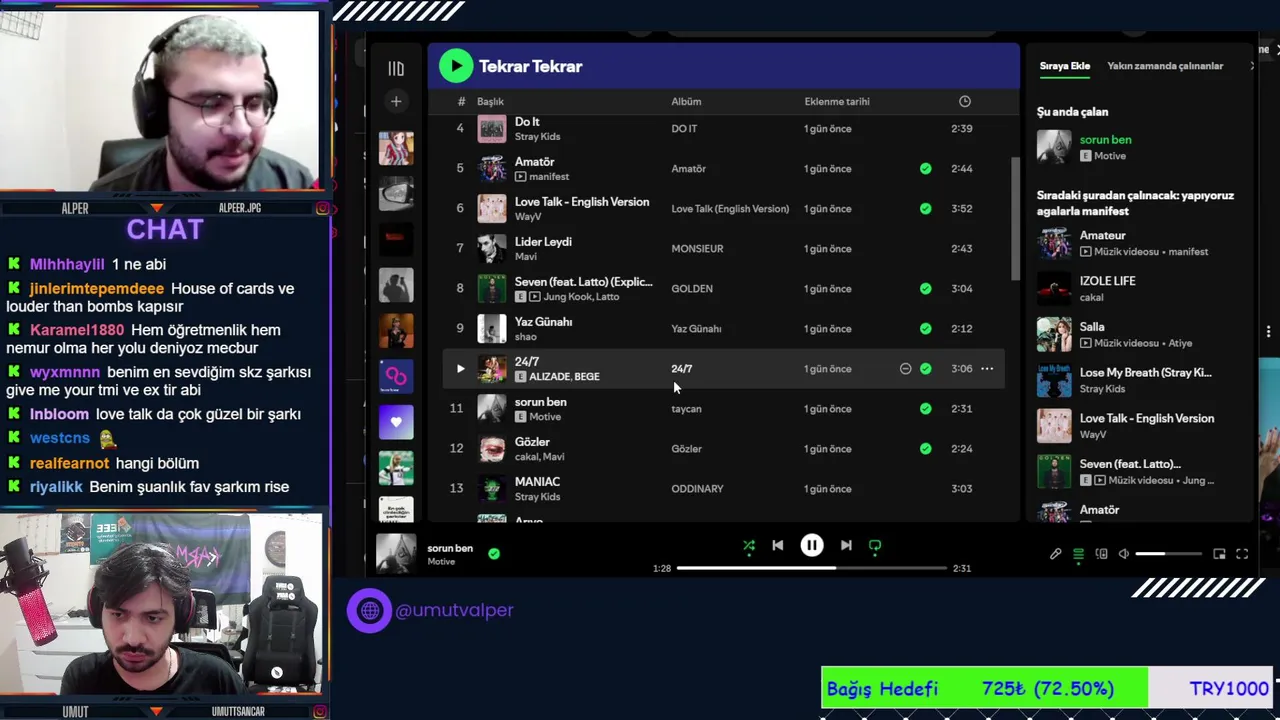Click the MANIAC track title
Image resolution: width=1280 pixels, height=720 pixels.
(537, 481)
